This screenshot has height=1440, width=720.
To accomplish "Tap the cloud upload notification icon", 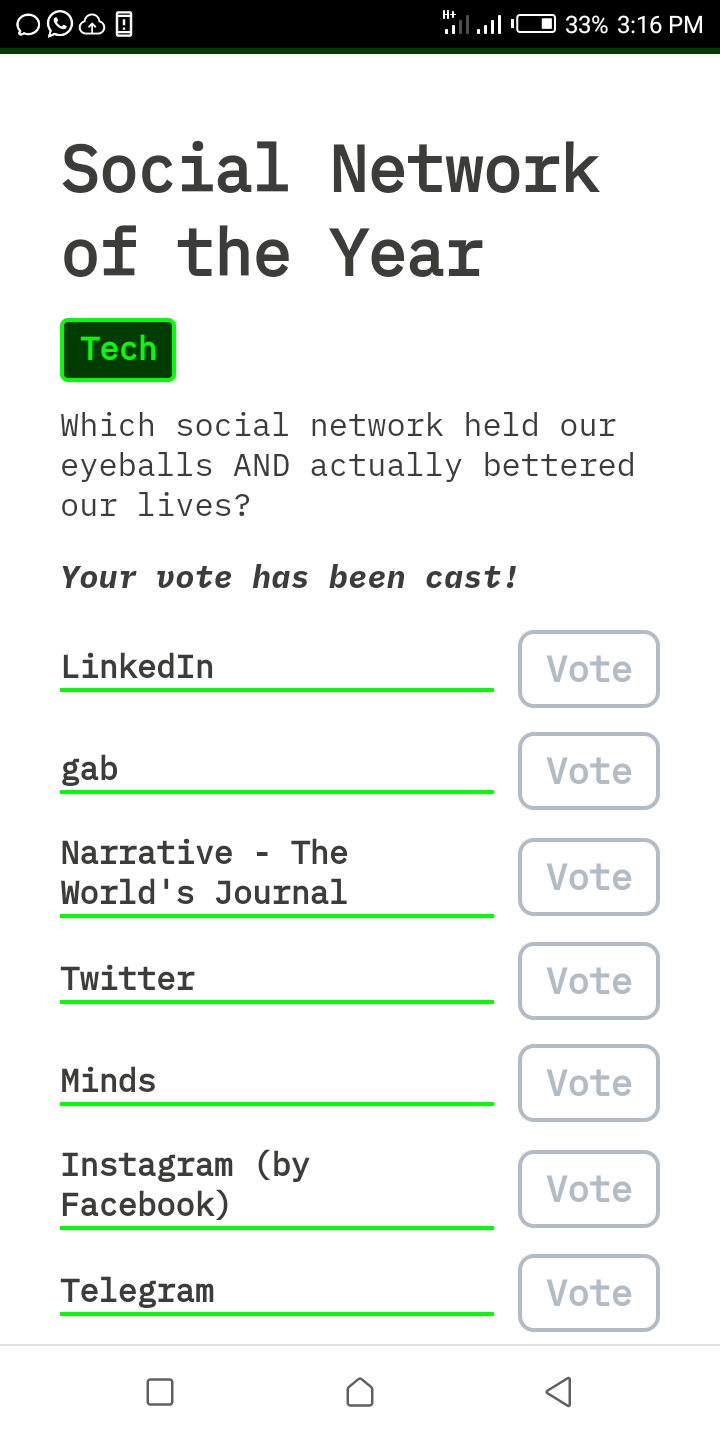I will click(92, 24).
